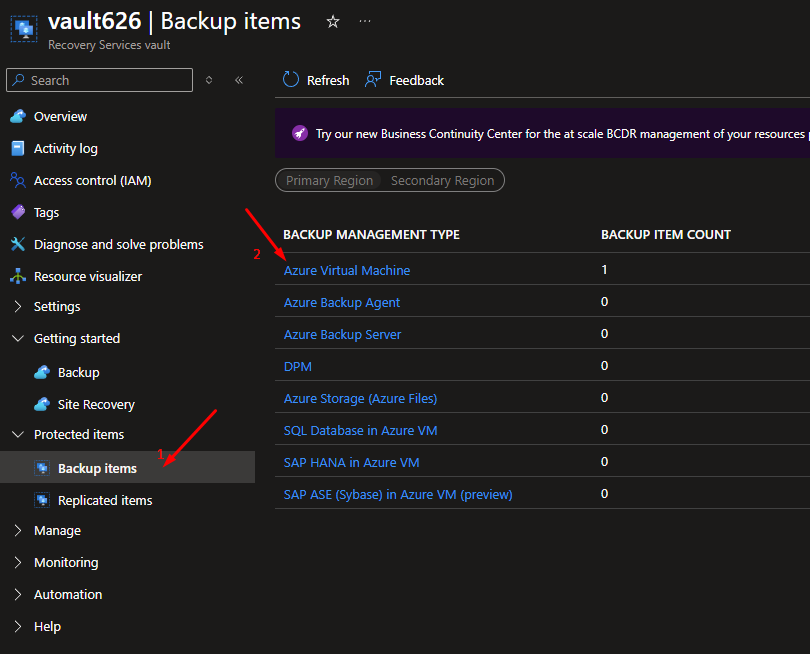Expand the Help section

18,627
